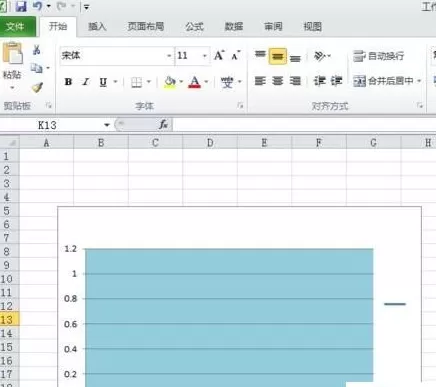Open the Name Box dropdown arrow

coord(107,125)
